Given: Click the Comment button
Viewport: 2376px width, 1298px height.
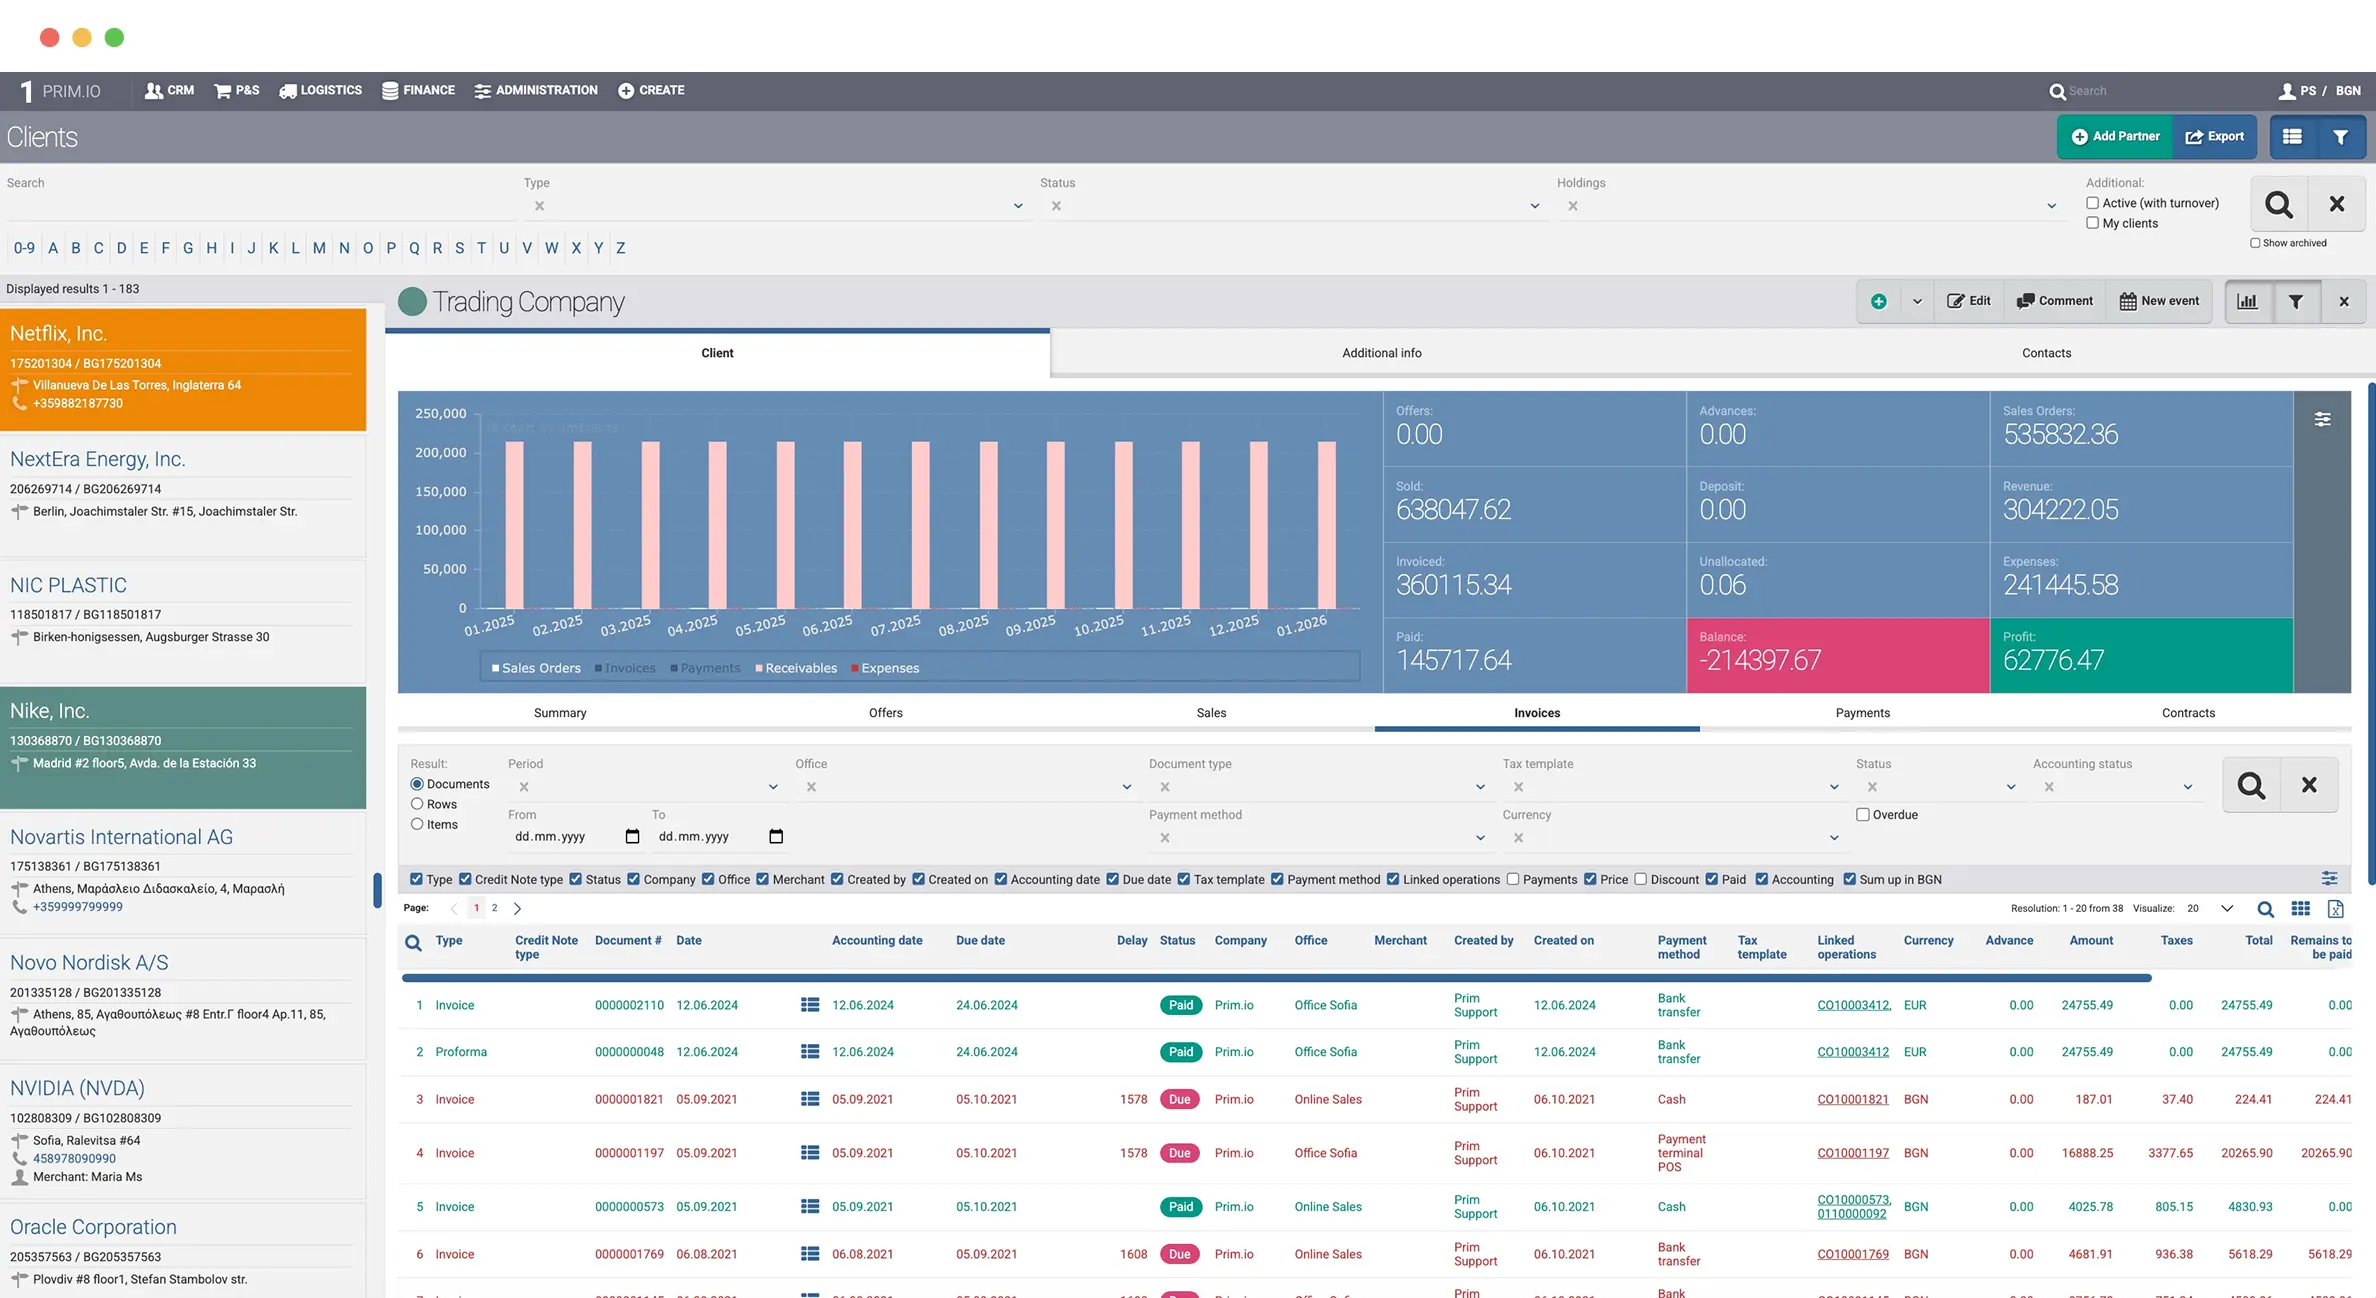Looking at the screenshot, I should click(2055, 301).
